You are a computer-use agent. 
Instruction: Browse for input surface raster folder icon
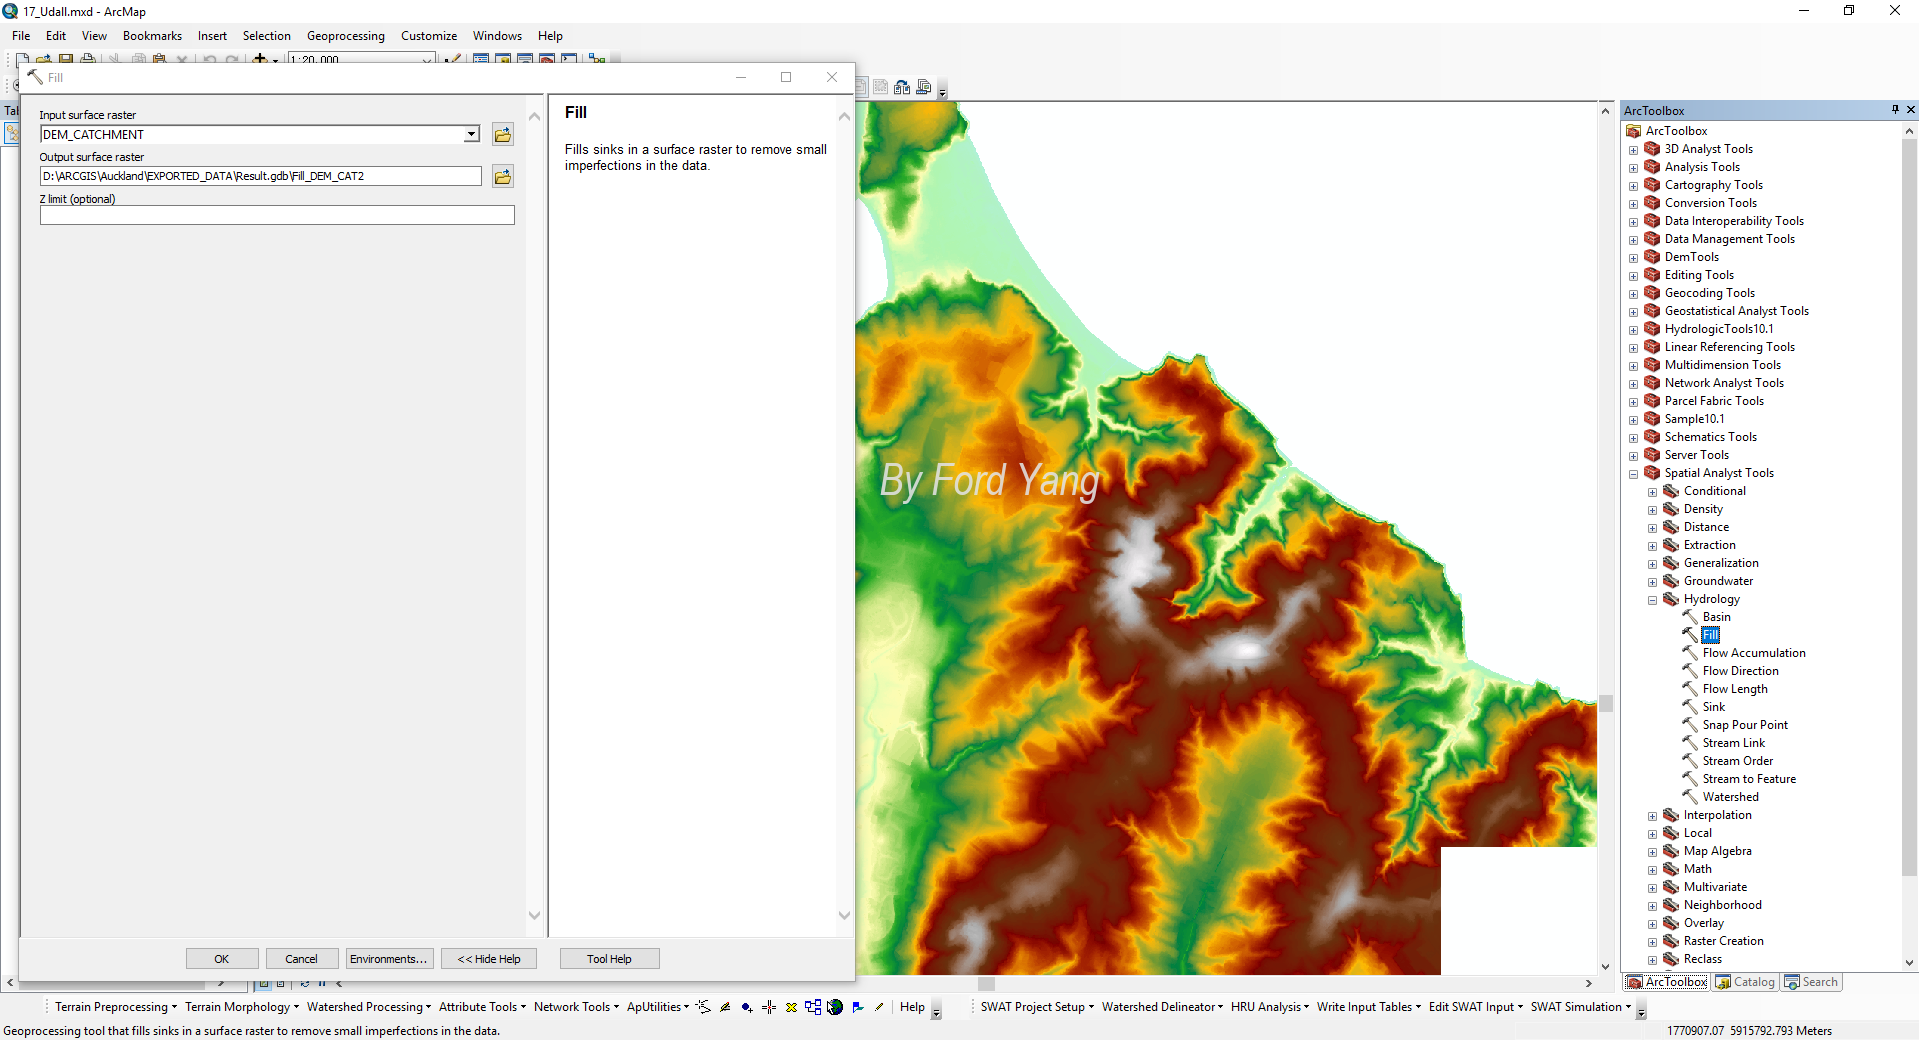point(503,135)
